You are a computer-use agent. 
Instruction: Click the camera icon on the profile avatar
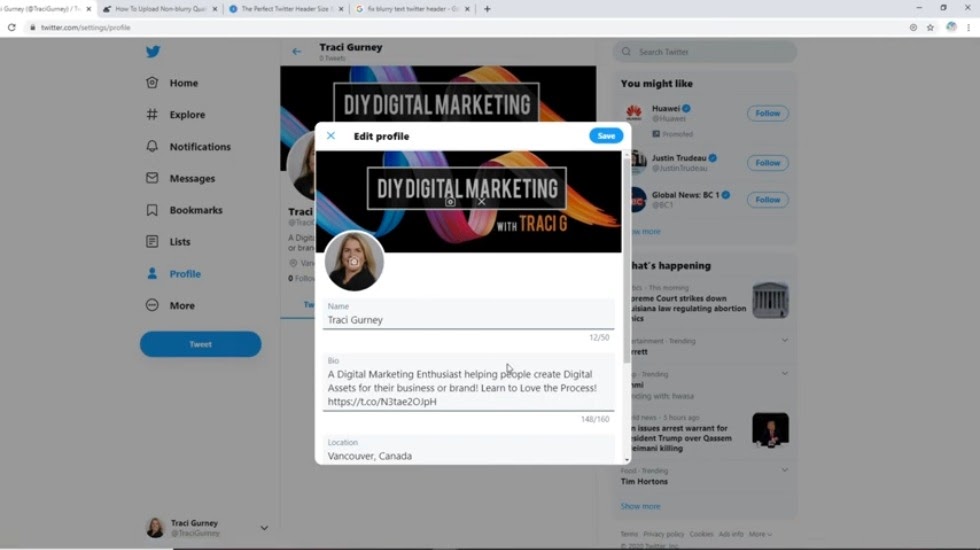[x=354, y=261]
